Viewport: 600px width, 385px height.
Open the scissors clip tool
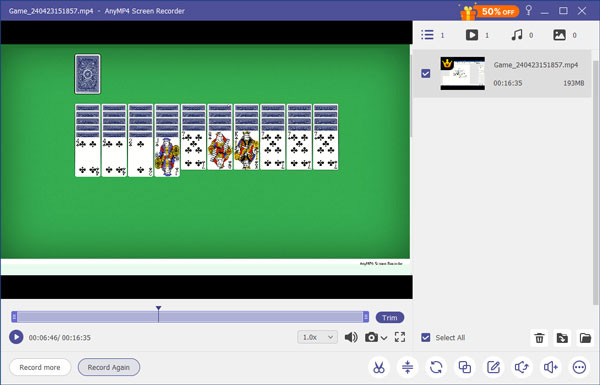tap(379, 367)
